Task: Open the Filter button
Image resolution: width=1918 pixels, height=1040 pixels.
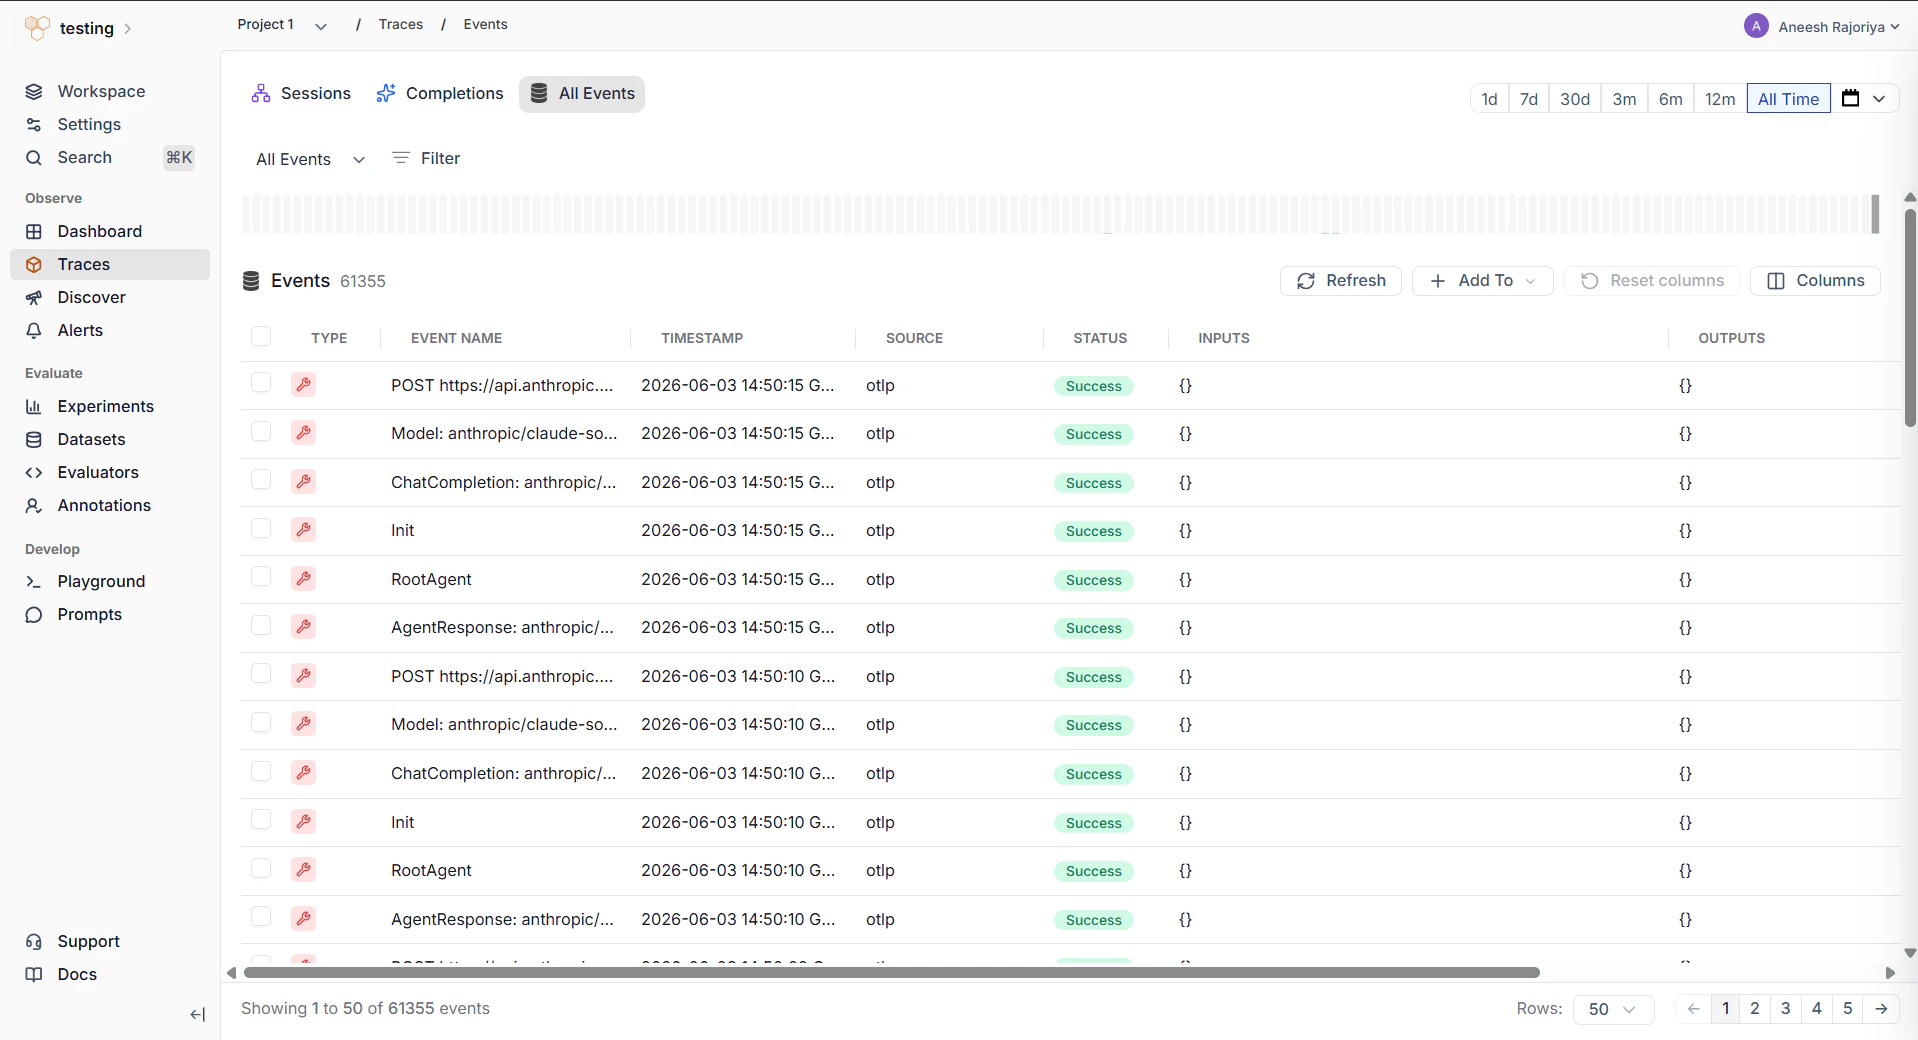Action: point(426,159)
